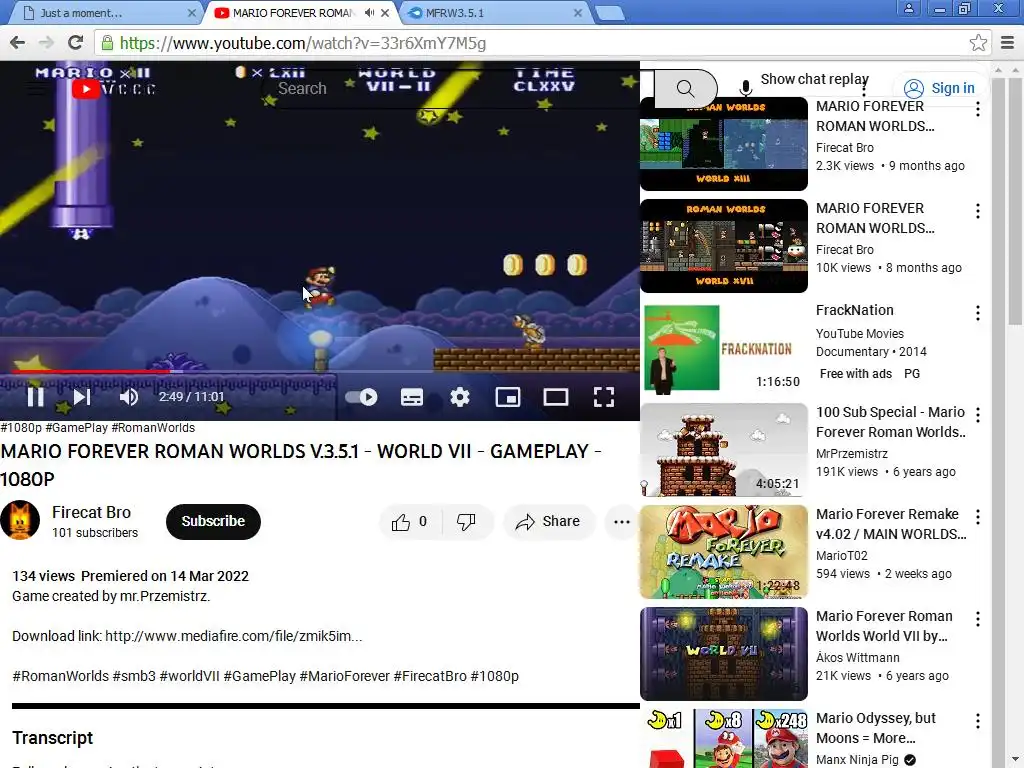Open browser user profile icon

pos(908,8)
